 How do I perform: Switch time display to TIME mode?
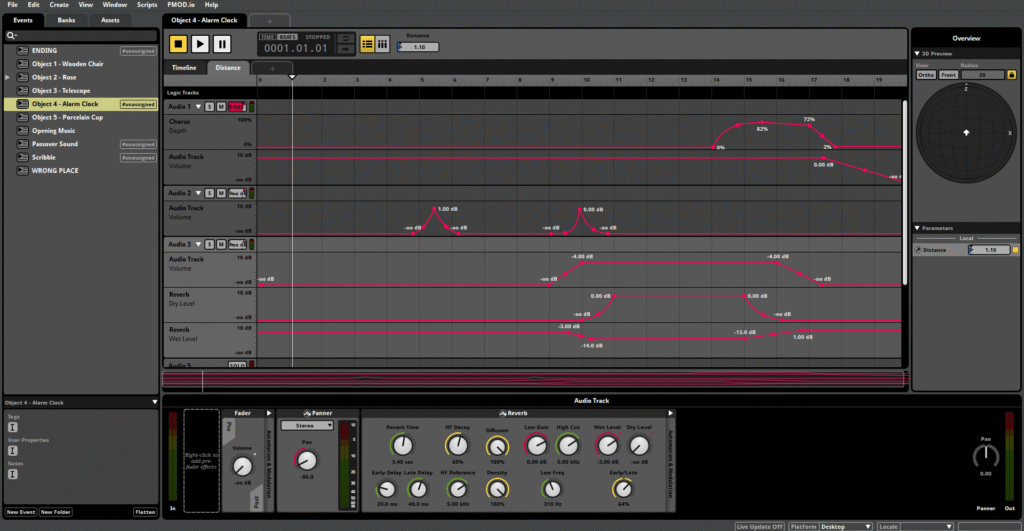268,37
